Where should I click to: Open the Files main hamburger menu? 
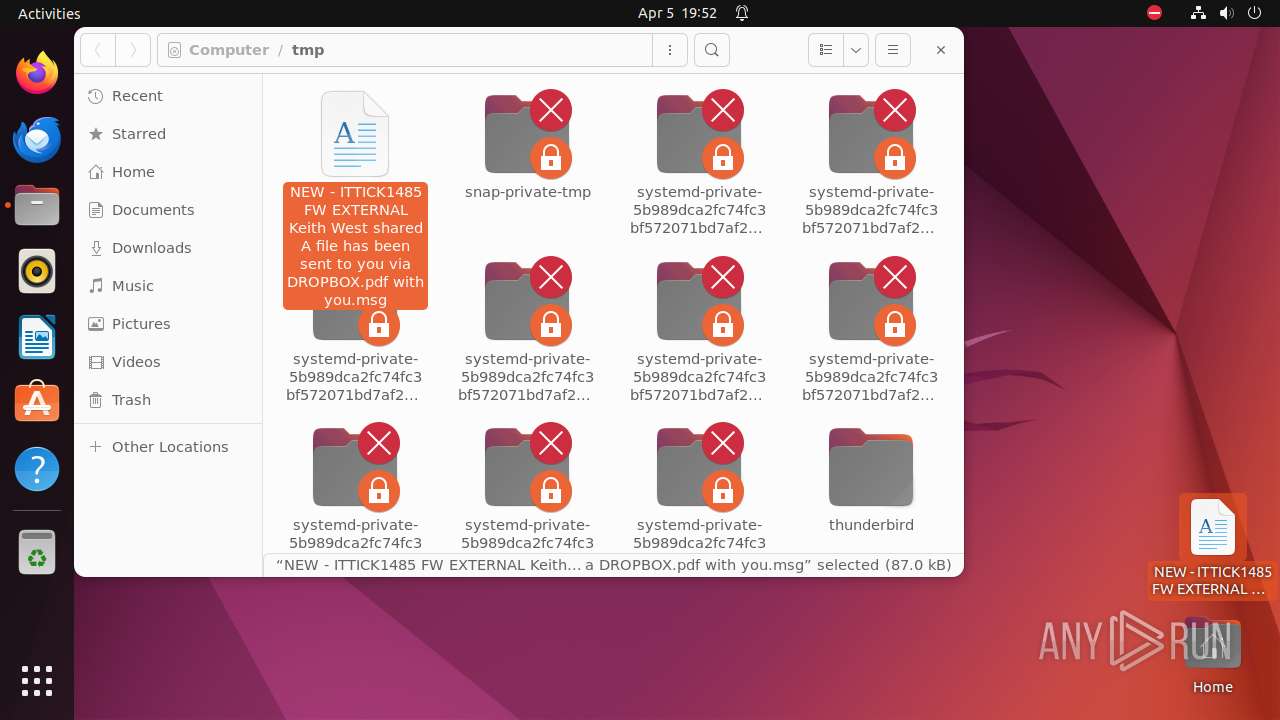click(893, 50)
